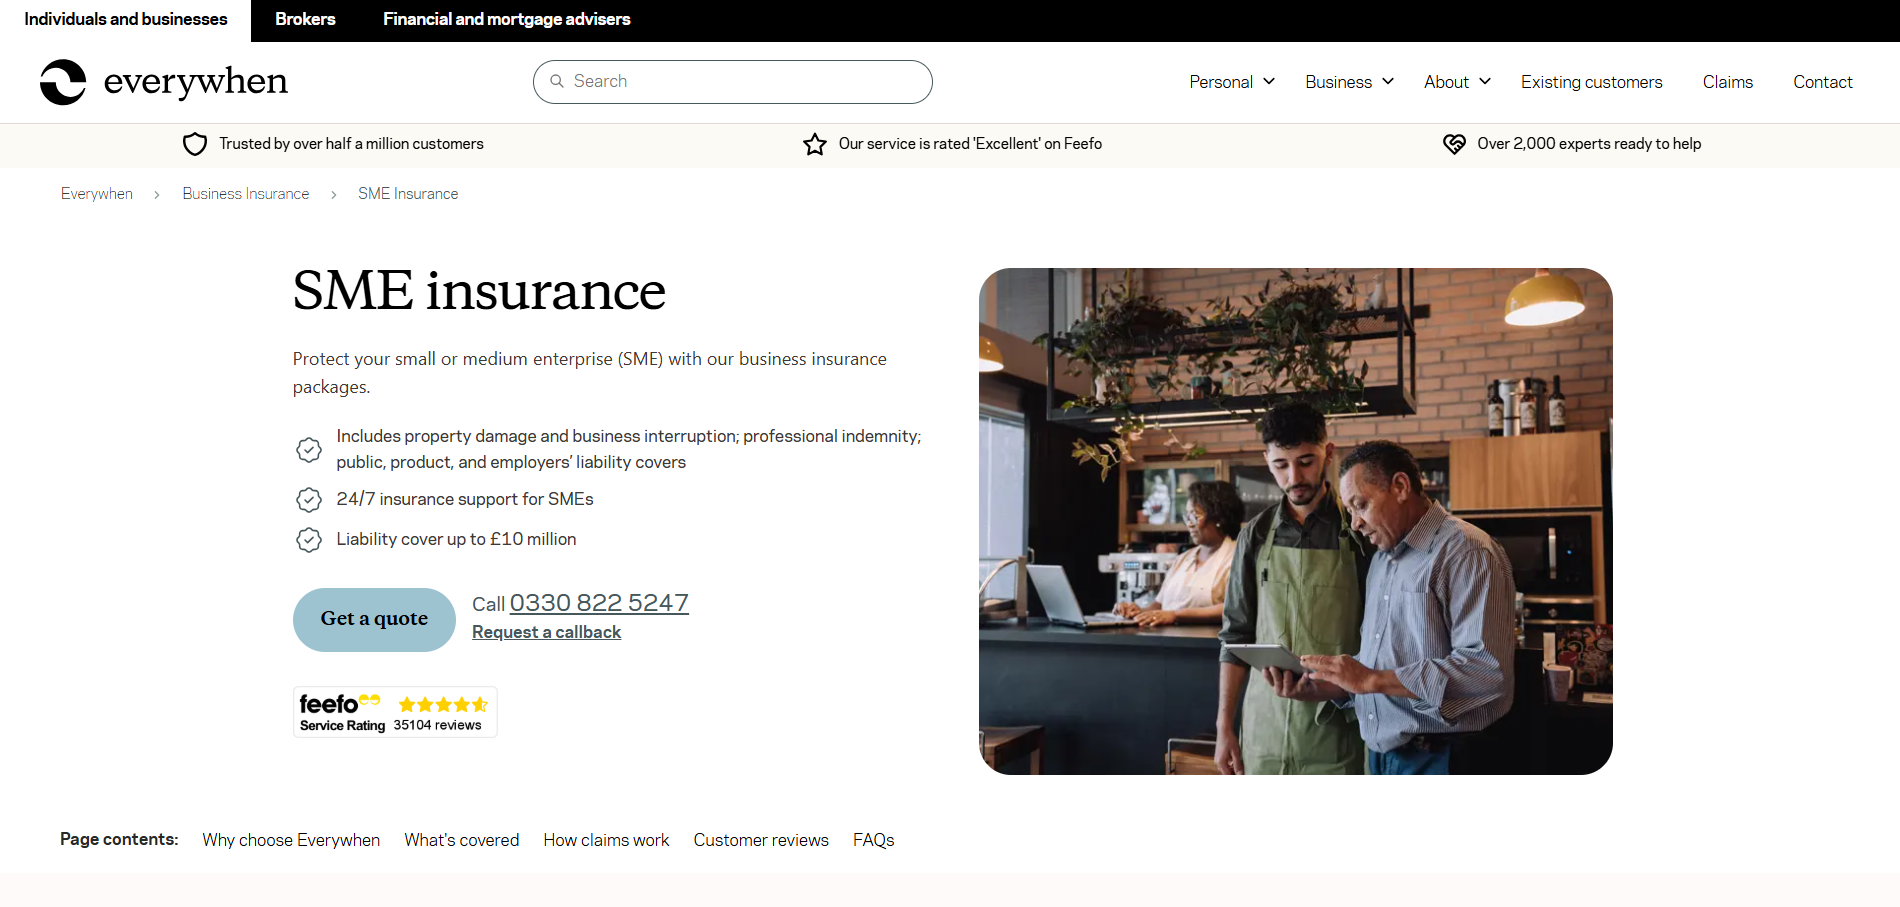Click the search magnifier icon

point(557,81)
